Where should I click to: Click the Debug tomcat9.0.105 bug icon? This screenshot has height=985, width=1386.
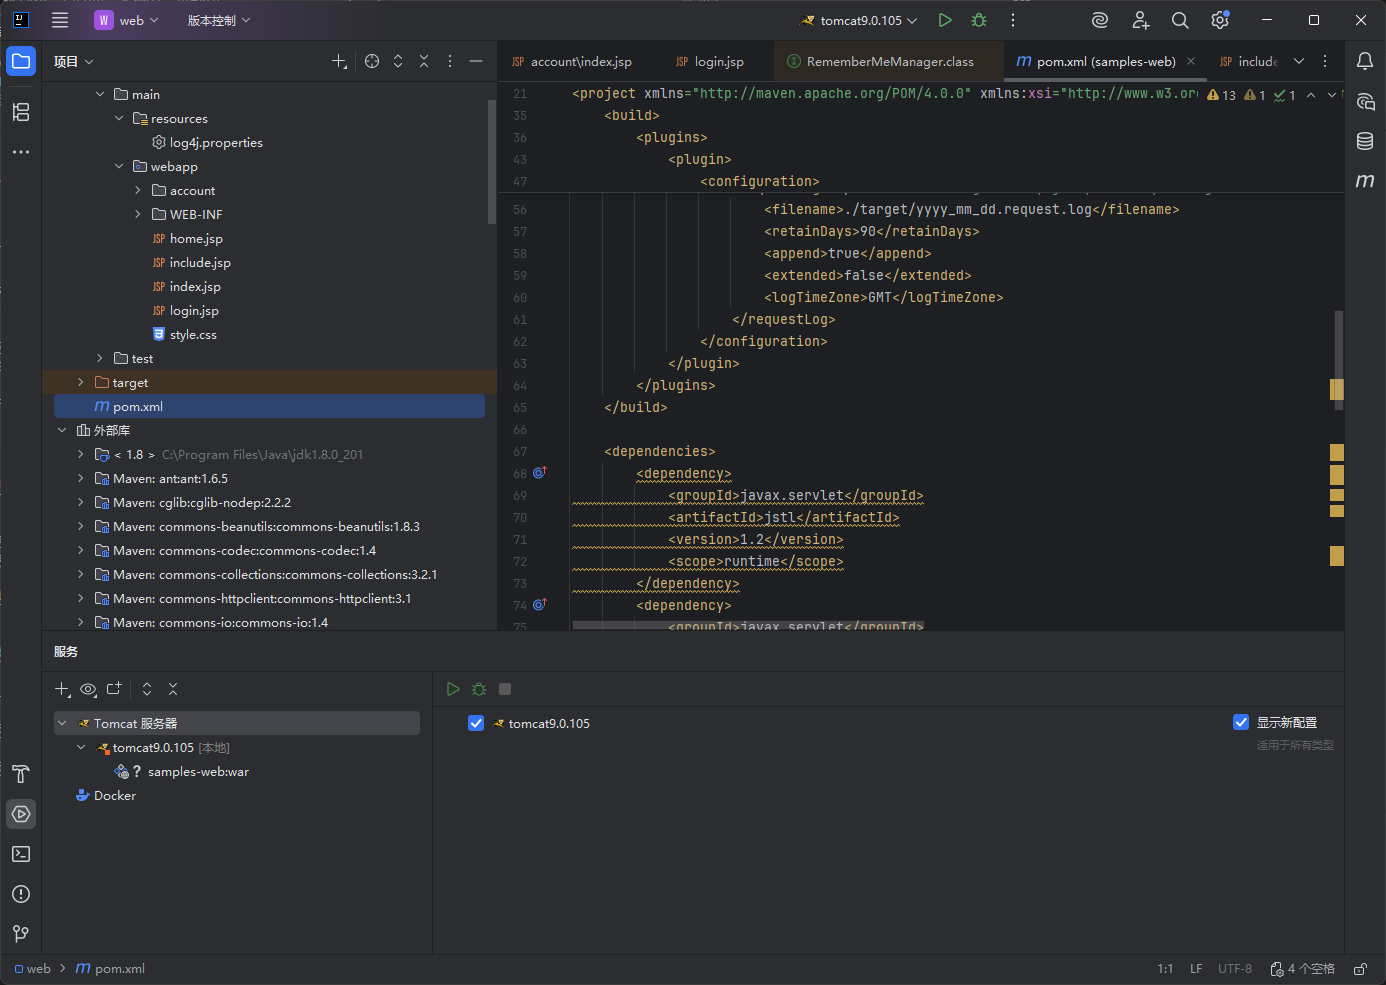[979, 20]
